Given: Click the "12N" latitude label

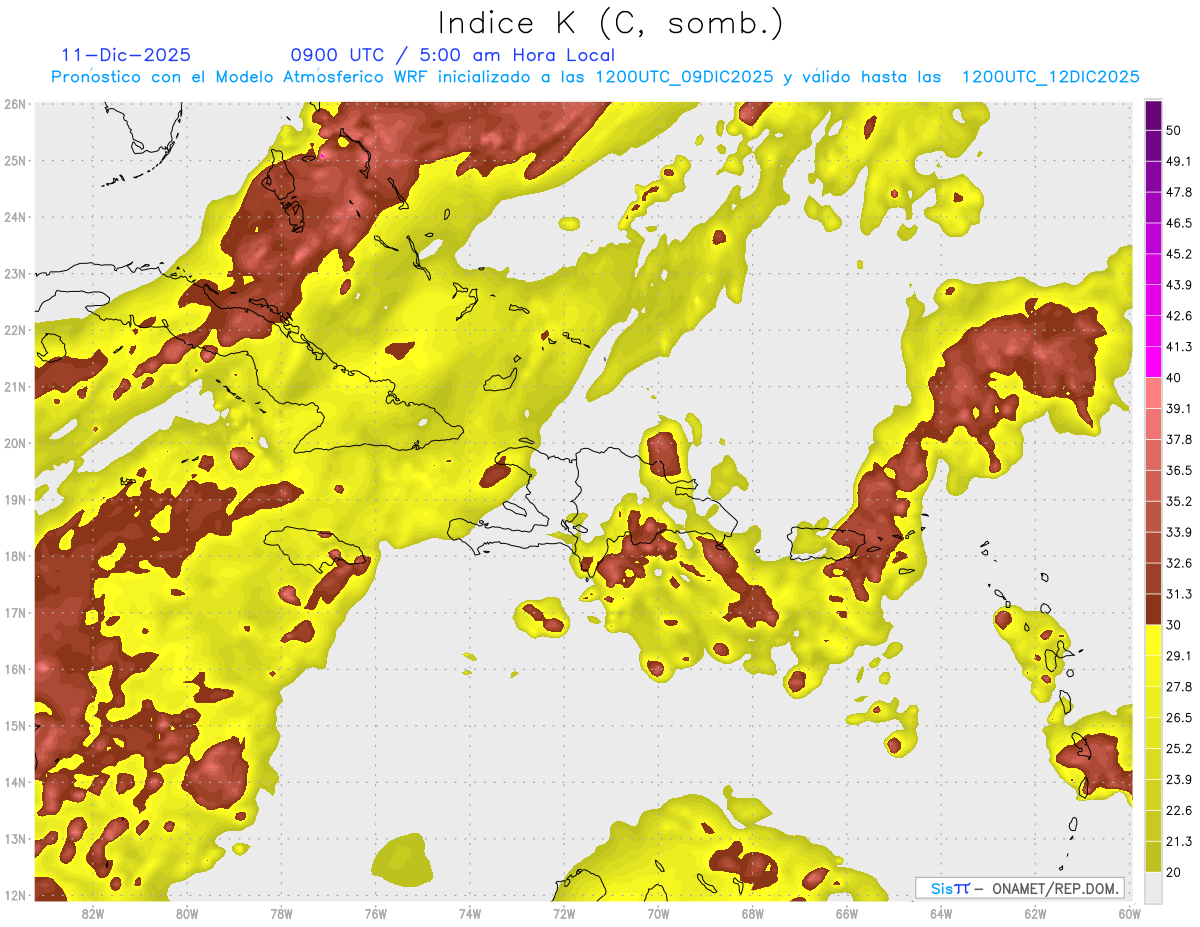Looking at the screenshot, I should coord(14,895).
